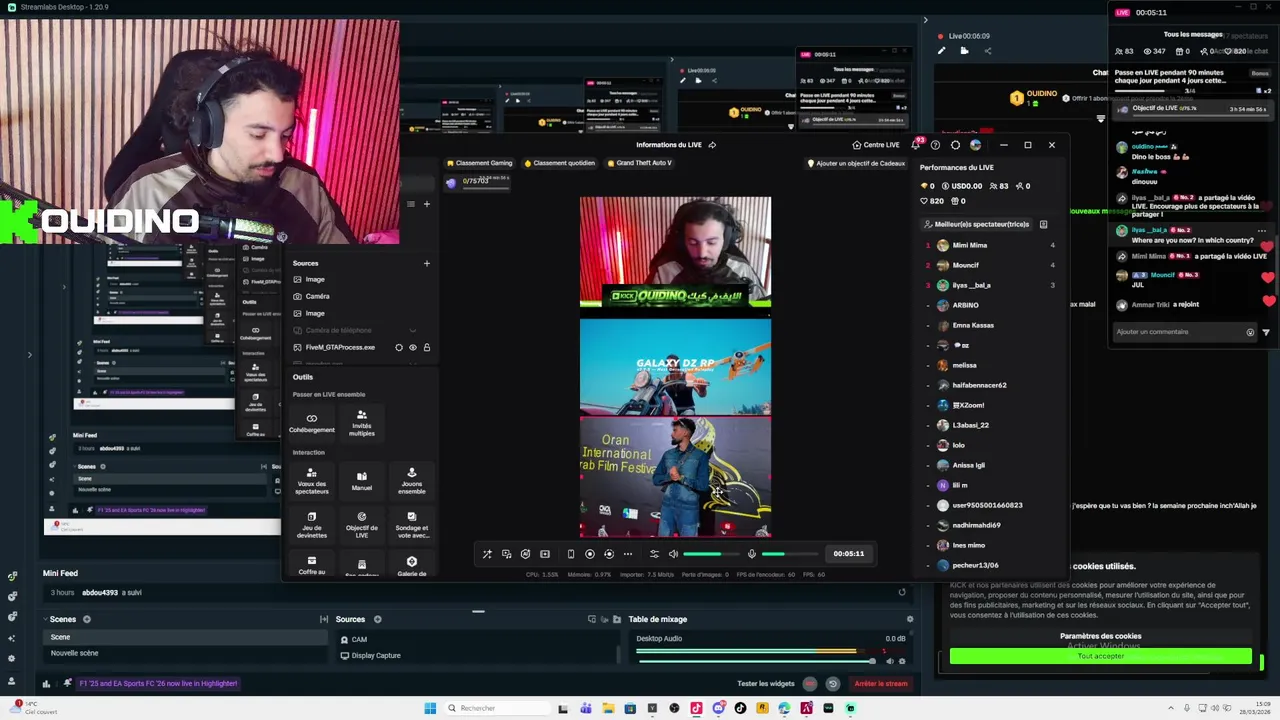Open the Tous les messages dropdown
1280x720 pixels.
pyautogui.click(x=1193, y=35)
